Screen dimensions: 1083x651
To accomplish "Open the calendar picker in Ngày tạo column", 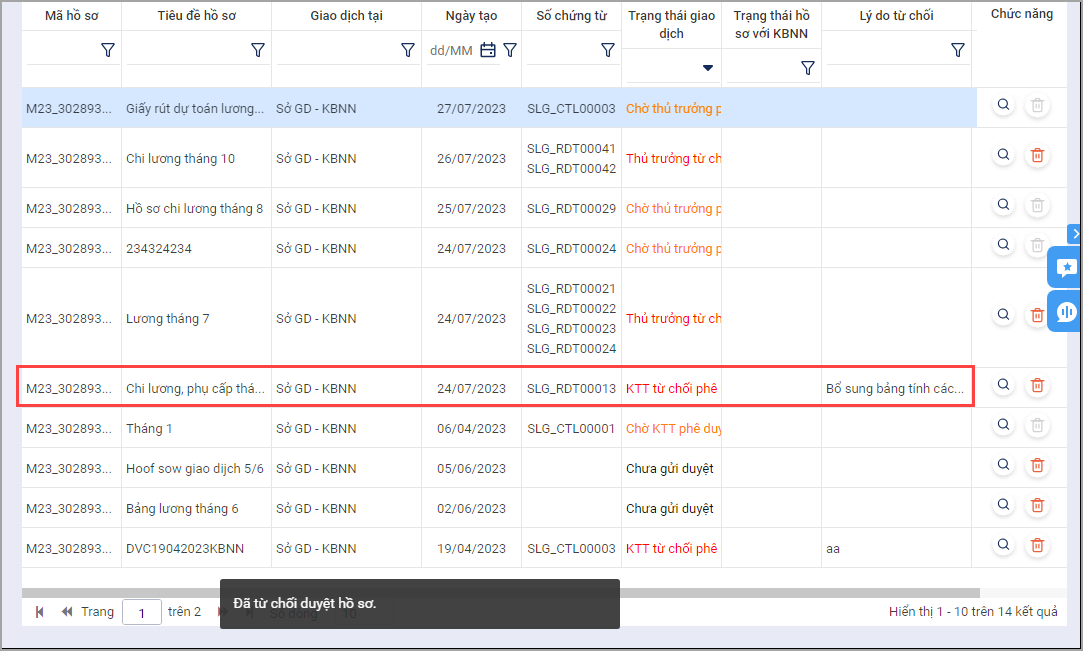I will point(488,50).
